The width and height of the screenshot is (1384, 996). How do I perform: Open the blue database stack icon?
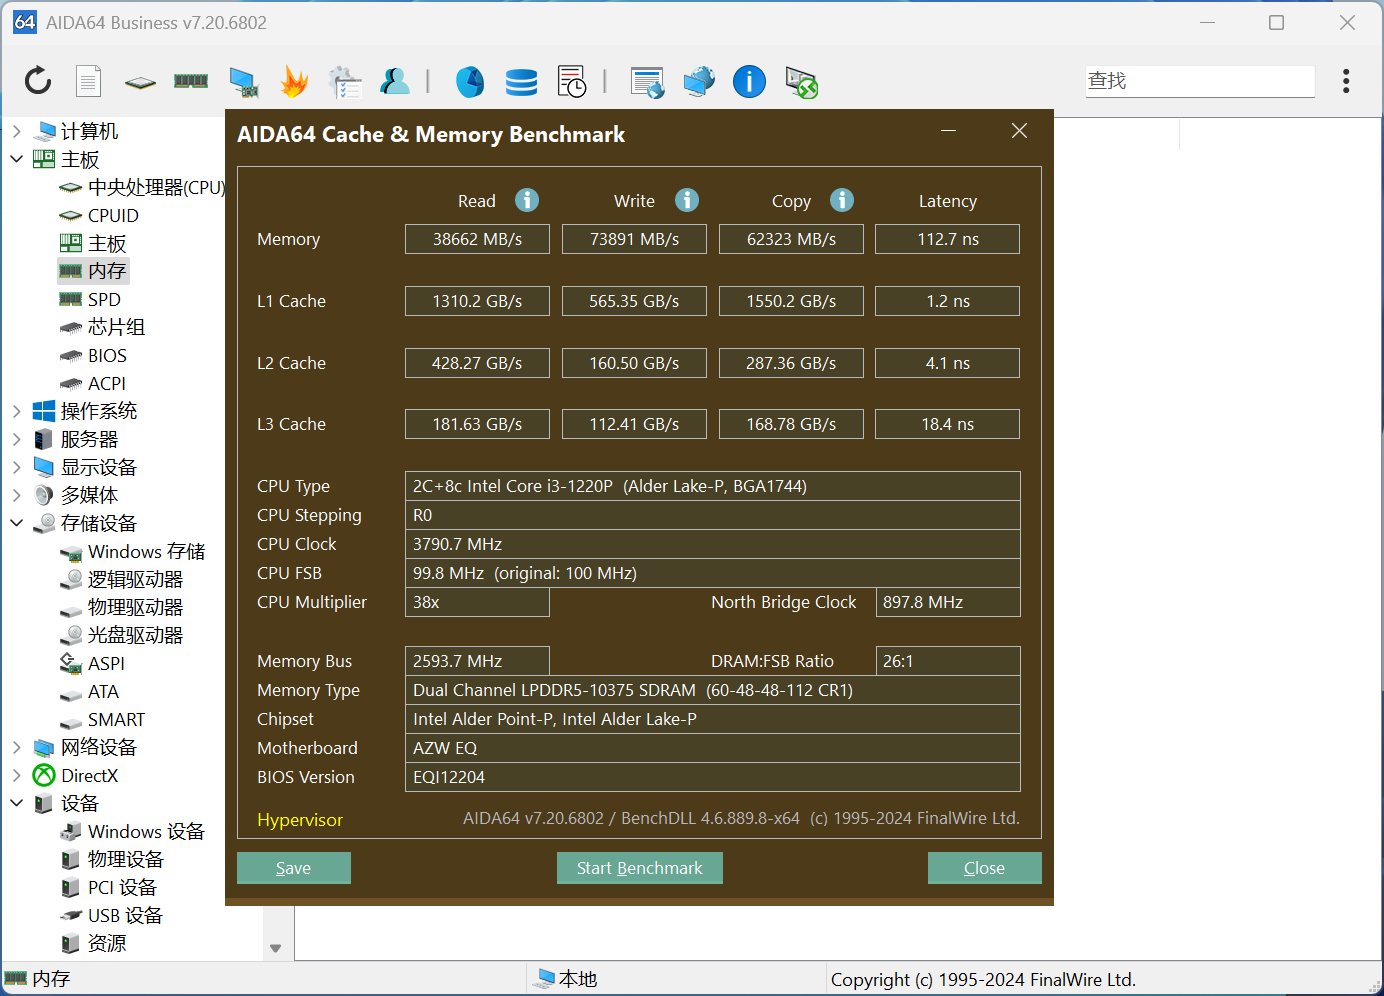tap(521, 82)
